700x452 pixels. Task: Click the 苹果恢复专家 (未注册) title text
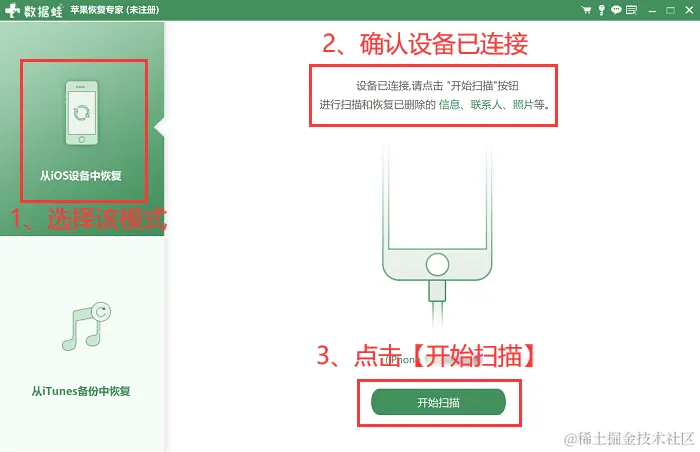click(115, 10)
